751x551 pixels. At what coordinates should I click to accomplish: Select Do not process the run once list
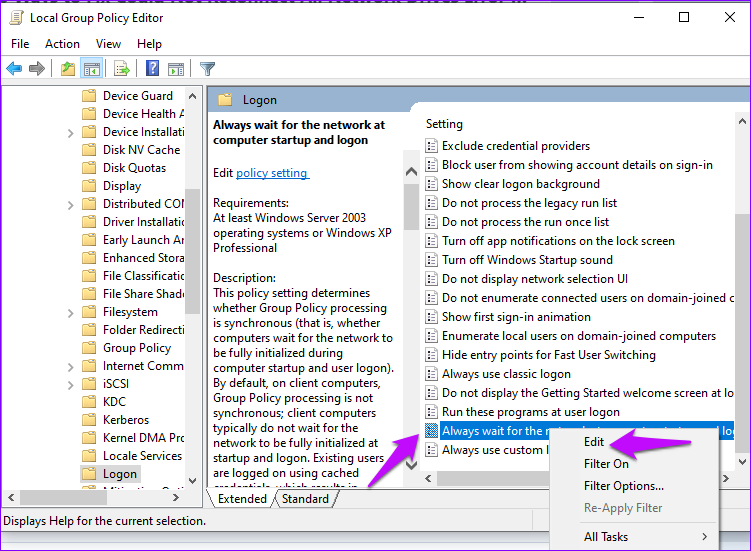click(525, 222)
